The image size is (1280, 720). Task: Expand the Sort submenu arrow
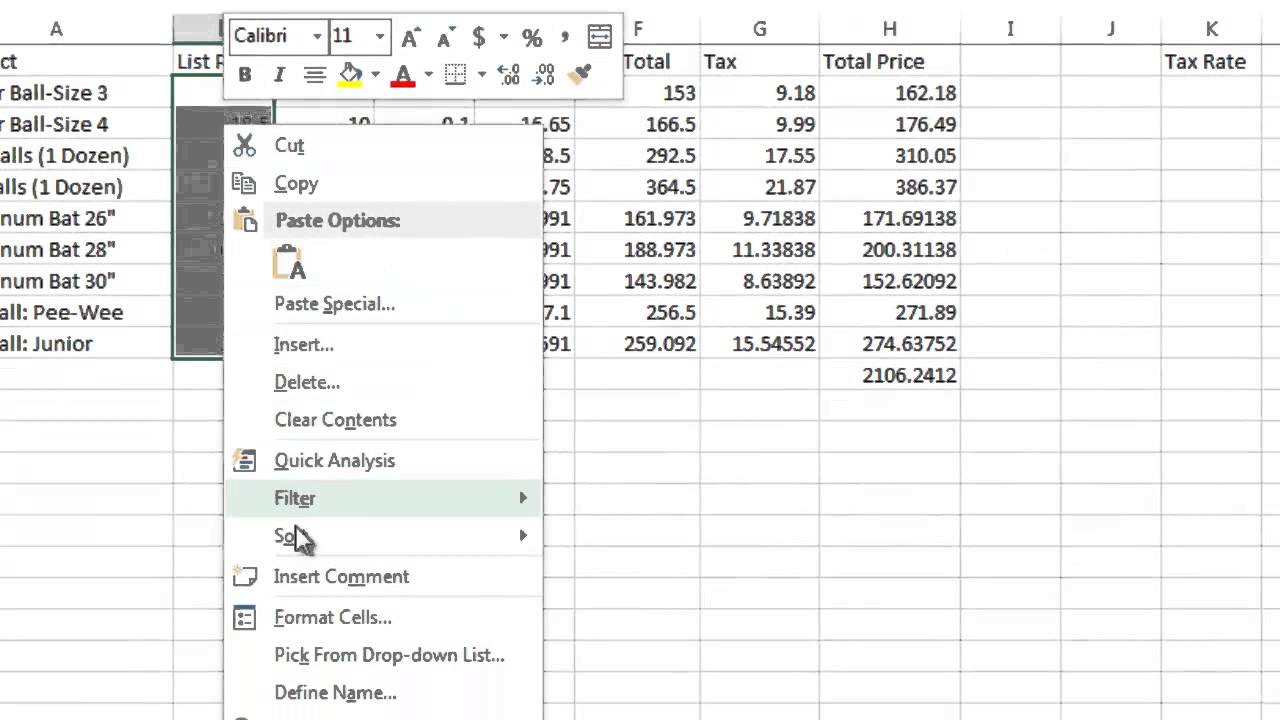pos(522,536)
